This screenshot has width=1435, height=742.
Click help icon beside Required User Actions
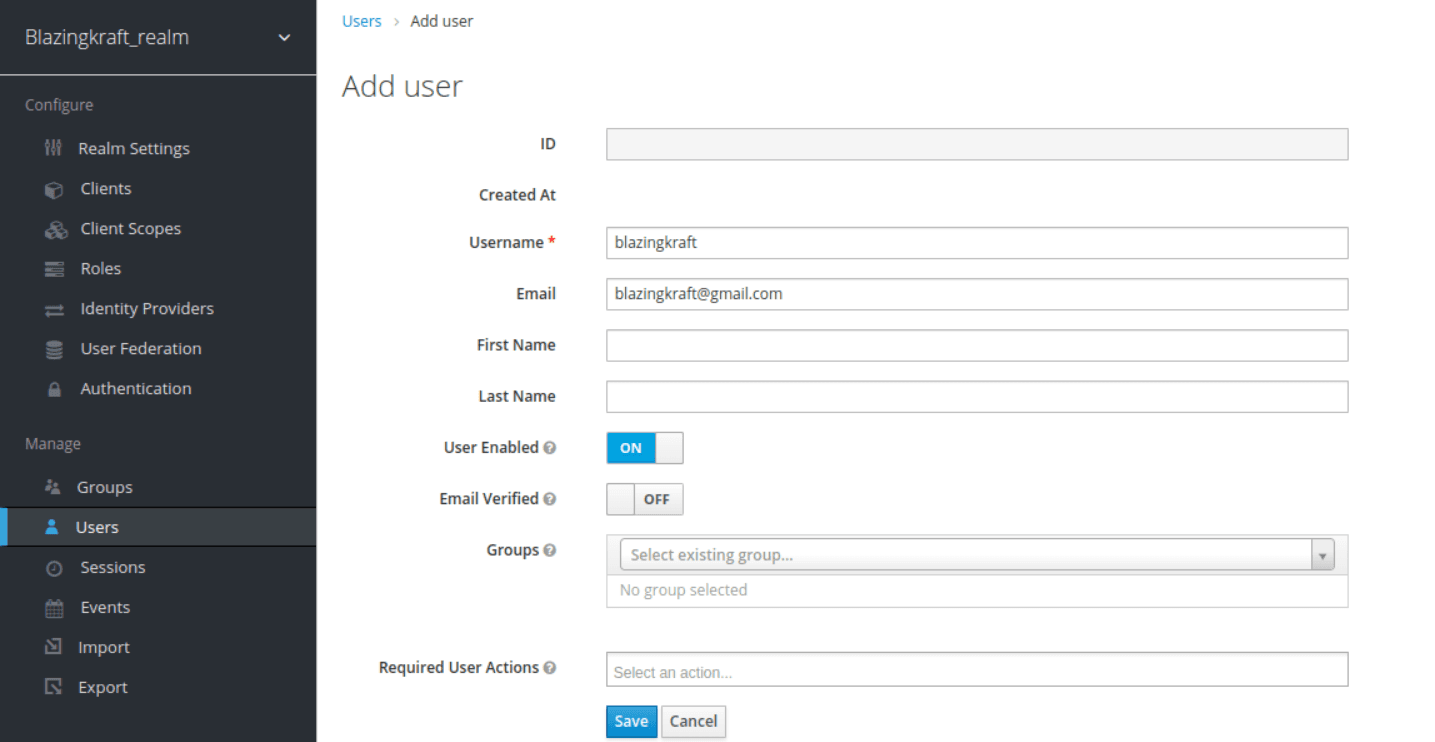[550, 667]
